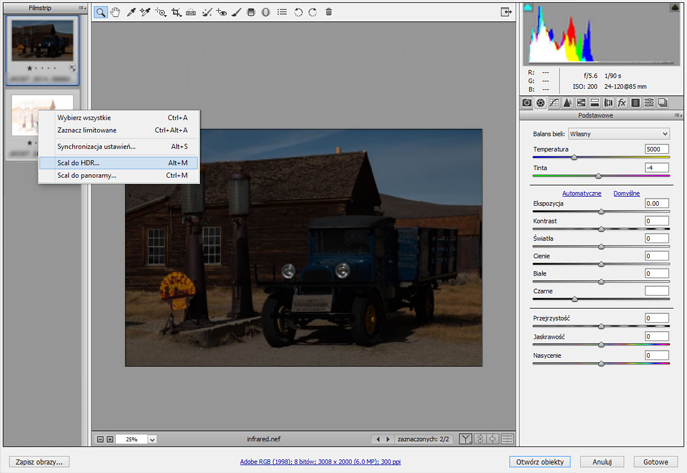Choose 'Scal do panoramy...' menu entry
The width and height of the screenshot is (687, 473).
[x=86, y=176]
